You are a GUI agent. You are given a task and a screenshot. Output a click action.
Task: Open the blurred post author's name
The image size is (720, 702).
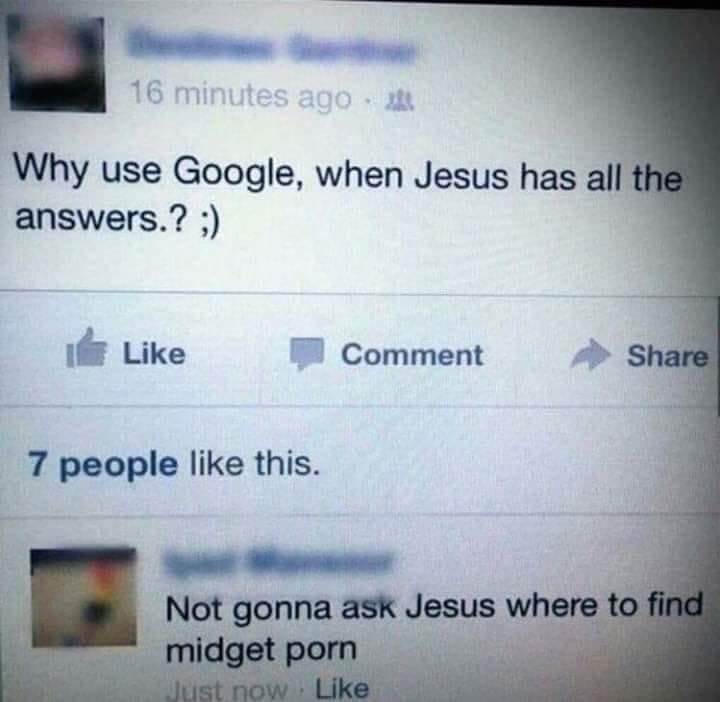[272, 49]
